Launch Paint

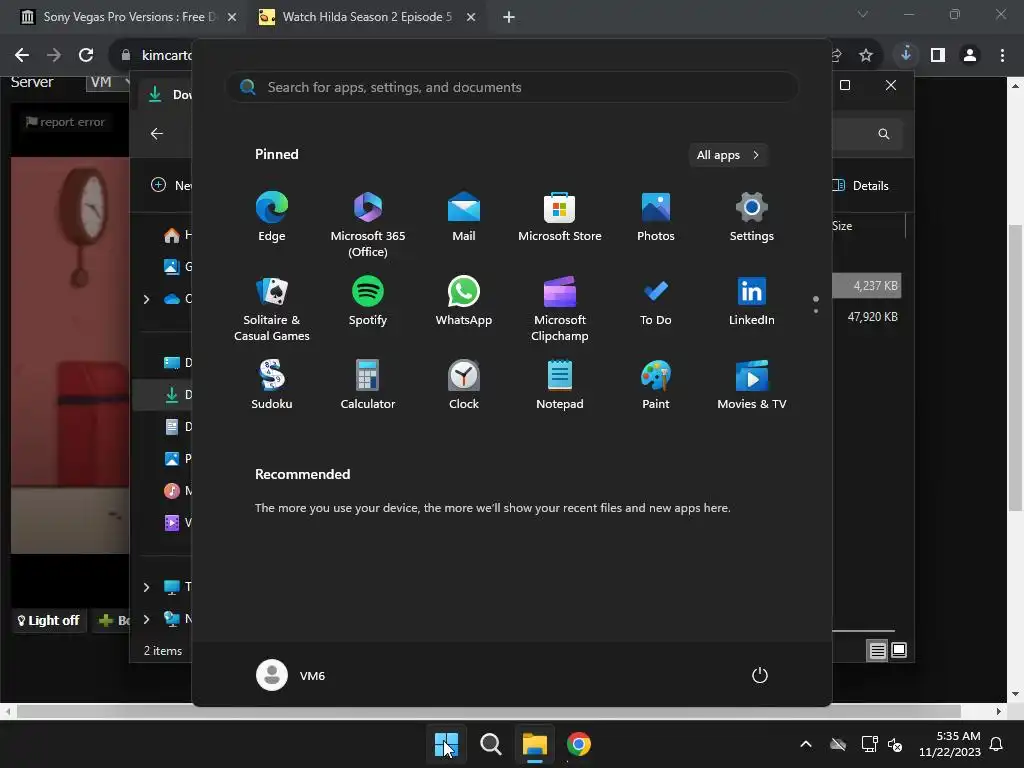[656, 385]
